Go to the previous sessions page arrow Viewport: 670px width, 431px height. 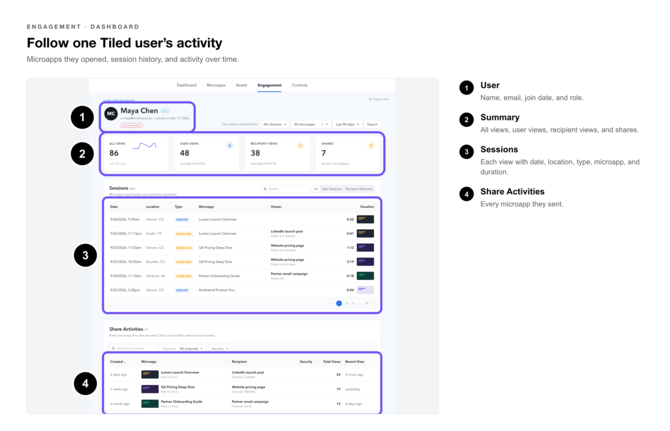coord(332,304)
